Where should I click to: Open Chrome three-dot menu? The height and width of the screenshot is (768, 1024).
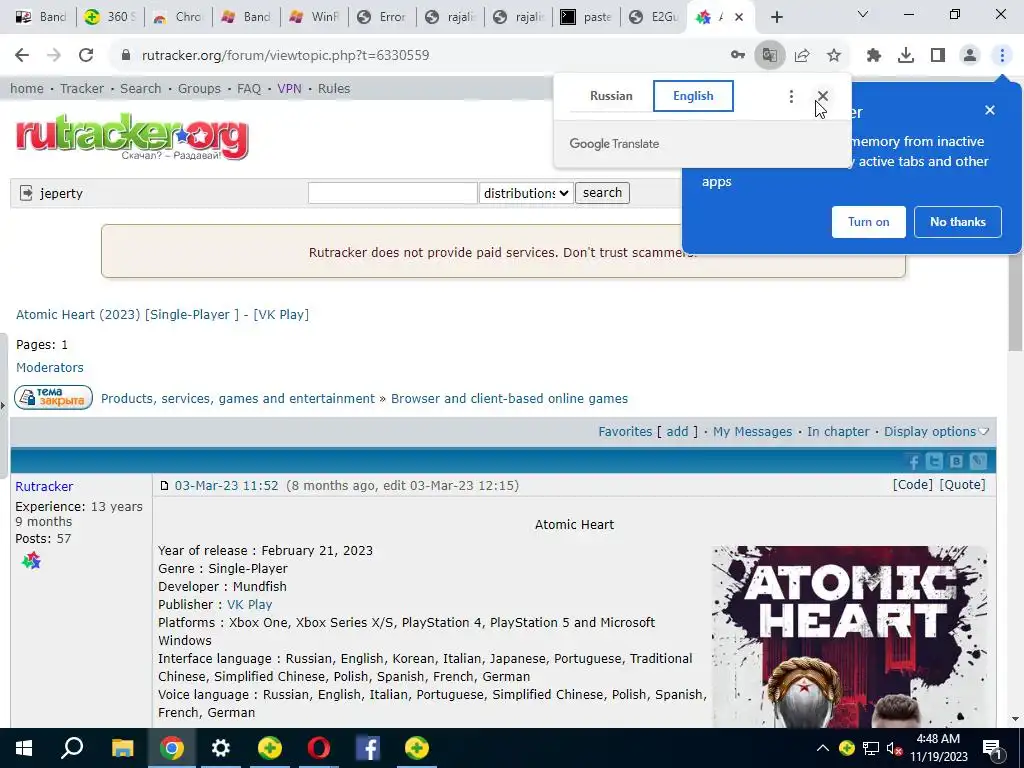click(x=1002, y=56)
